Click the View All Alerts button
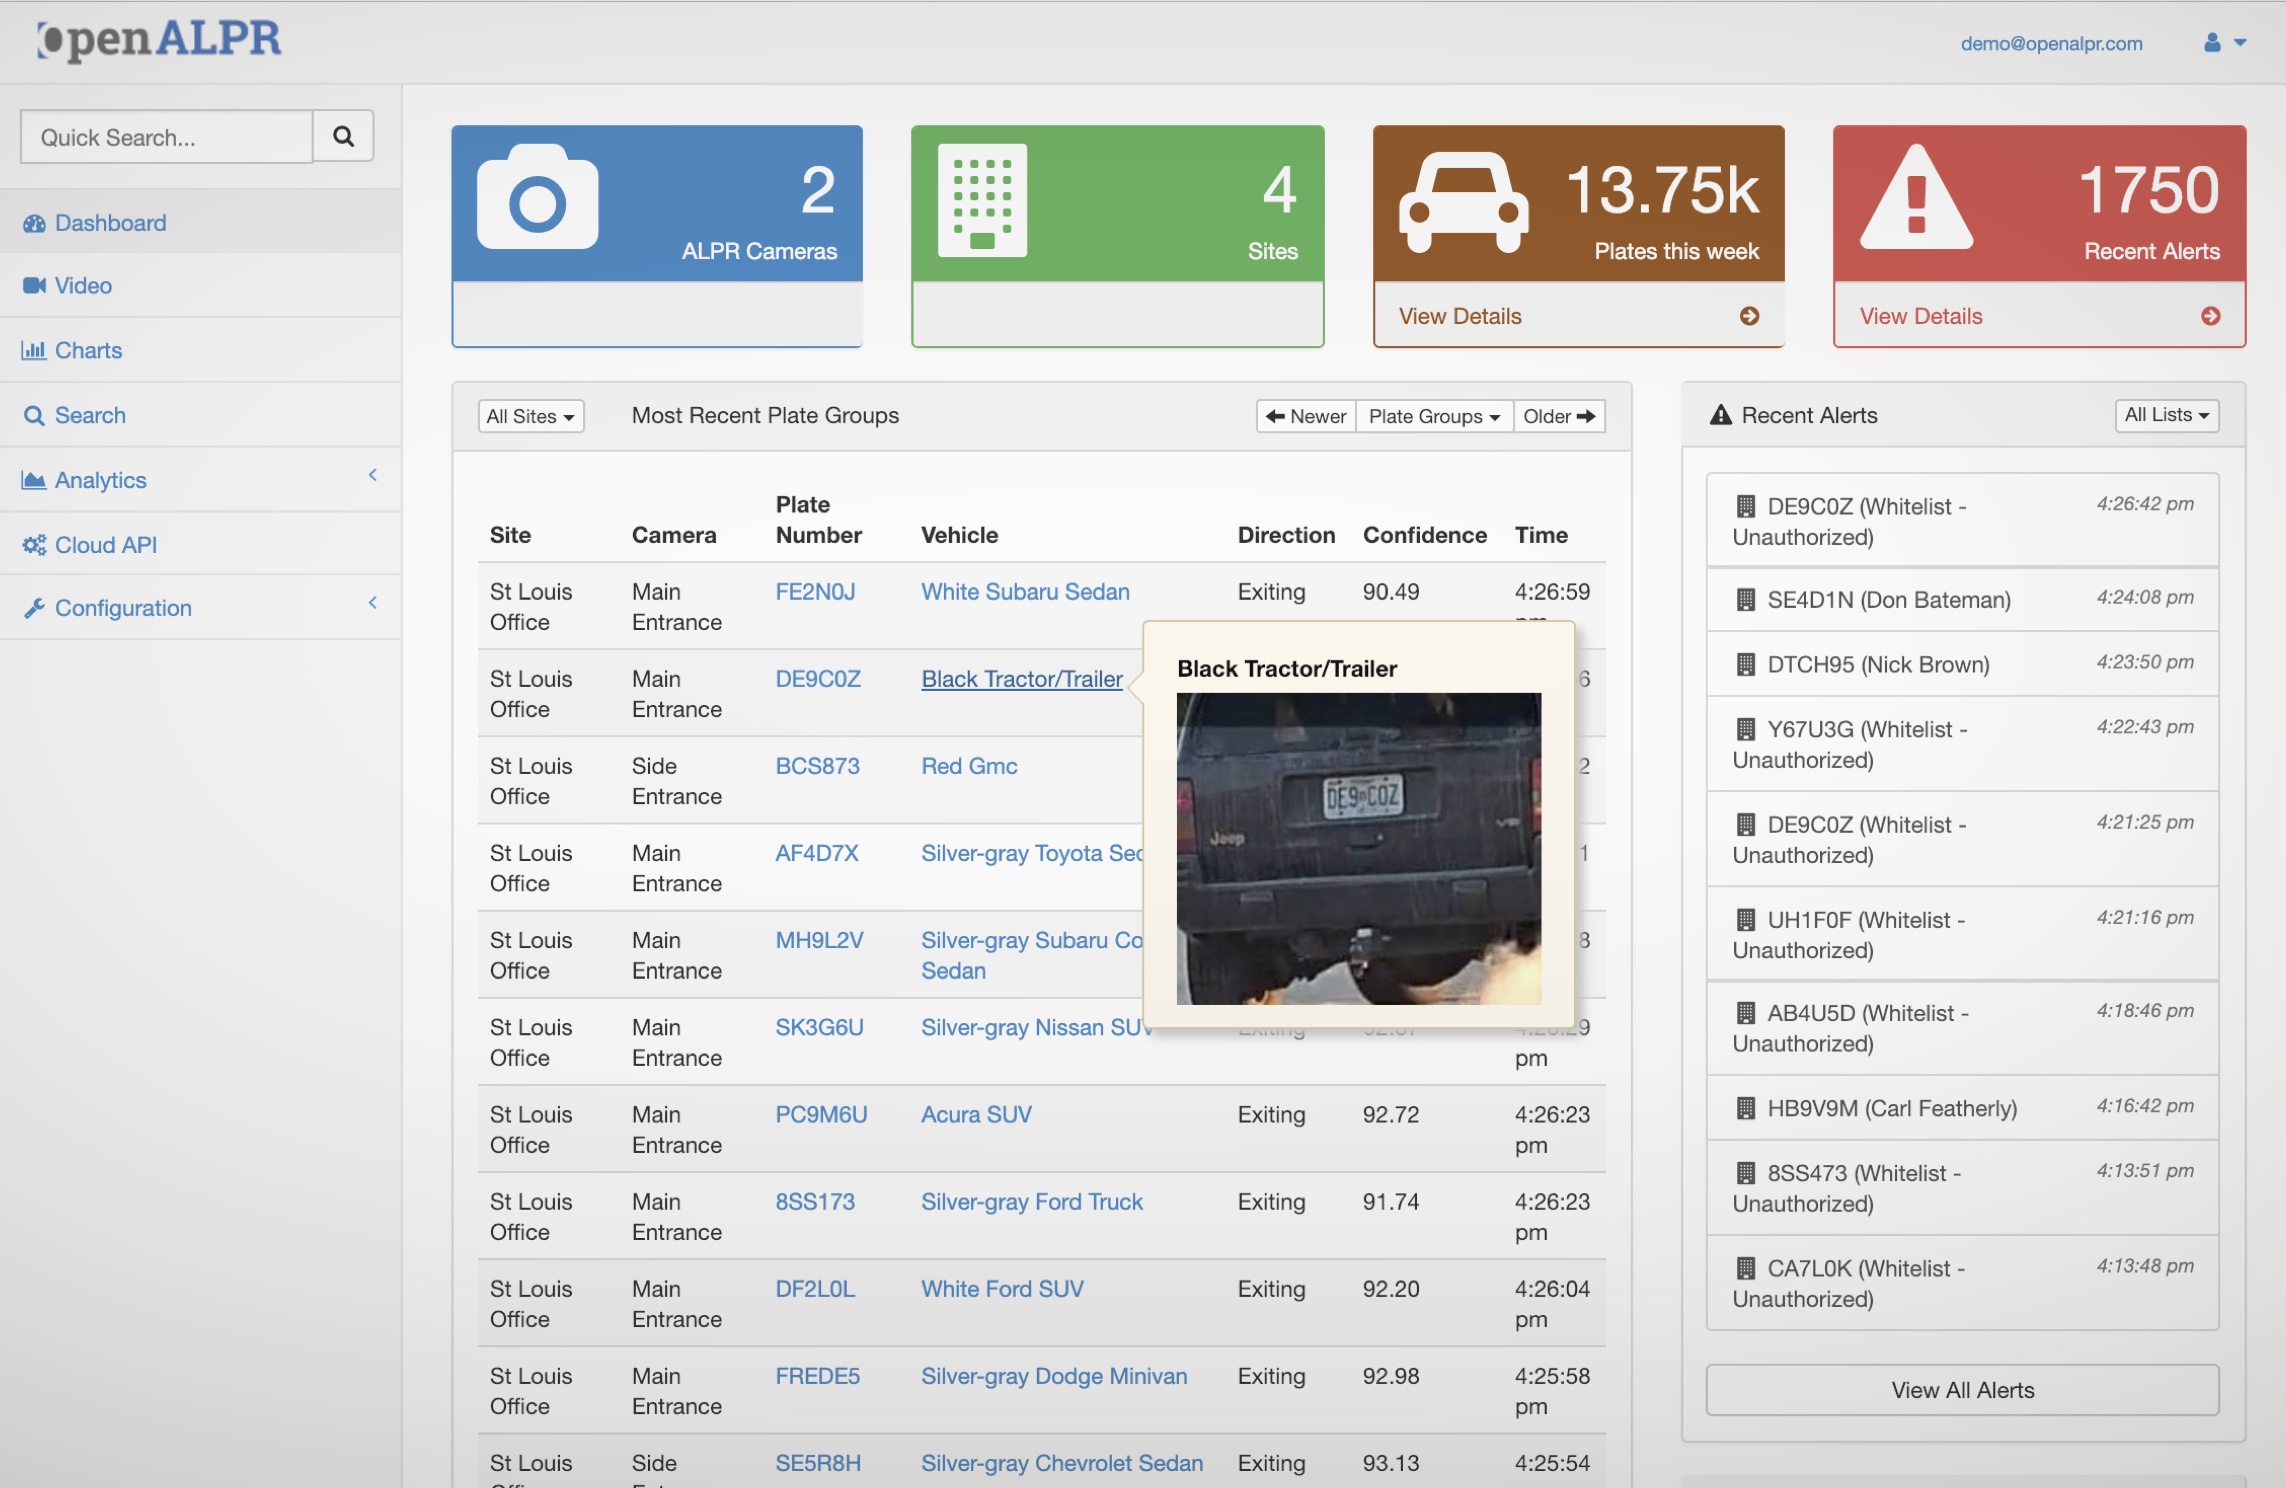 pos(1961,1390)
